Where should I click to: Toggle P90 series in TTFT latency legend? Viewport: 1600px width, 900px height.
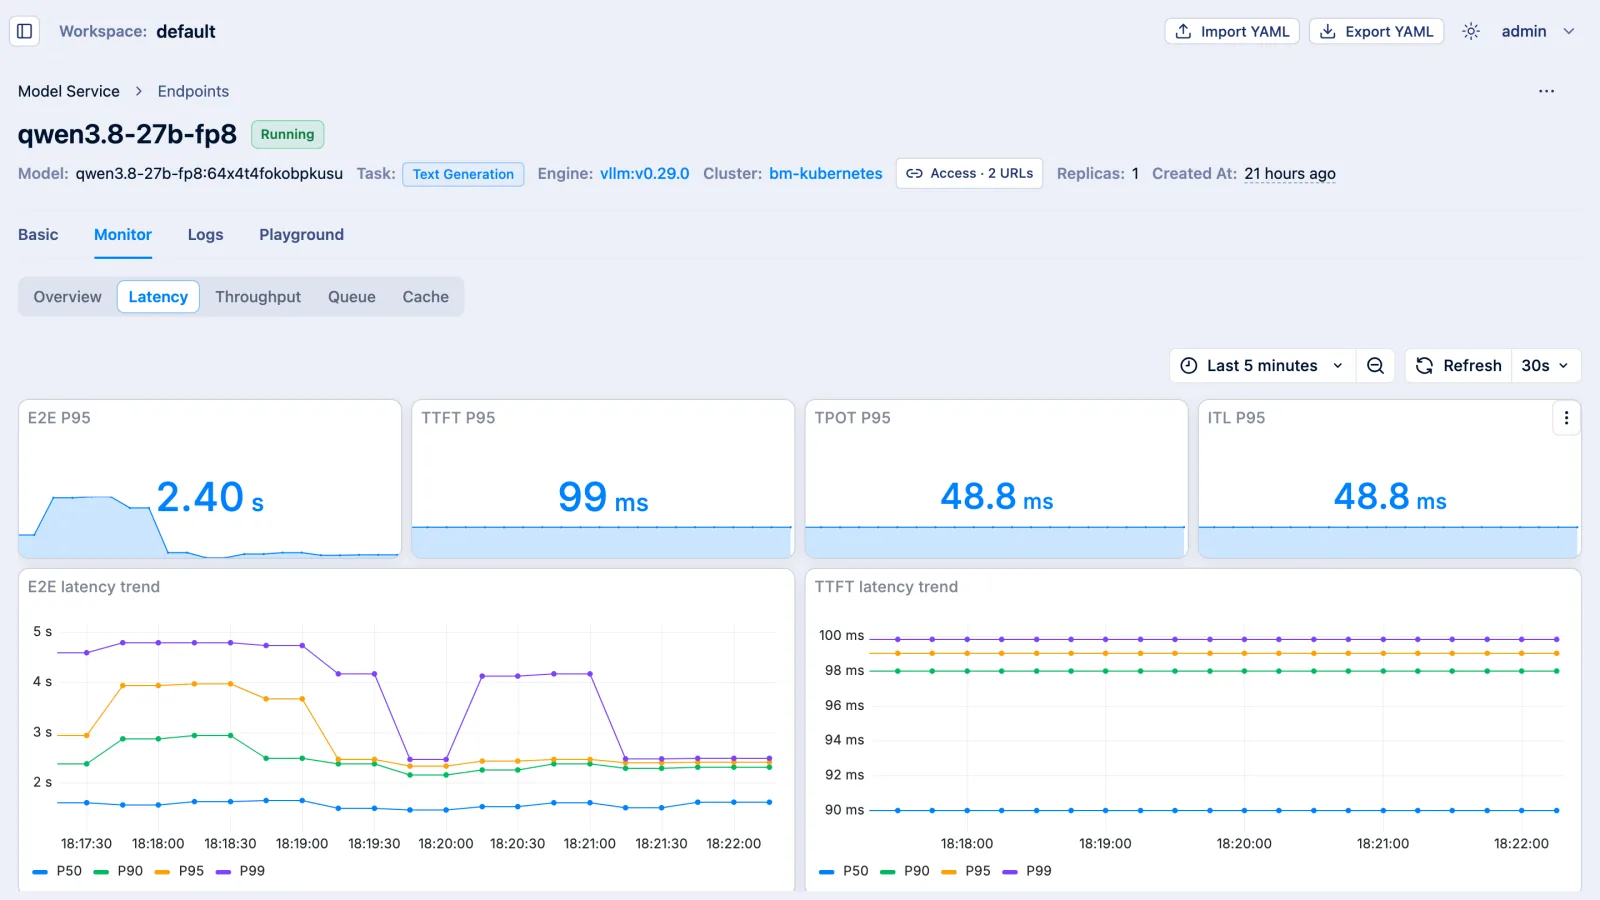click(x=906, y=871)
